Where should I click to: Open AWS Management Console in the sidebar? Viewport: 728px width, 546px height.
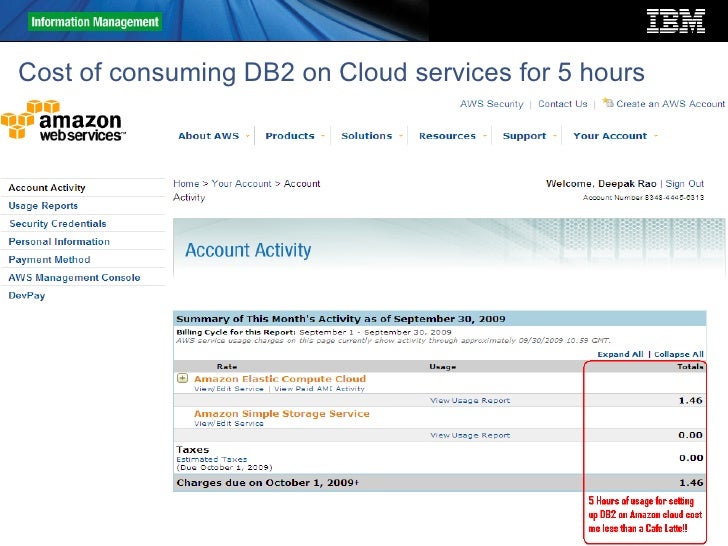pyautogui.click(x=74, y=278)
